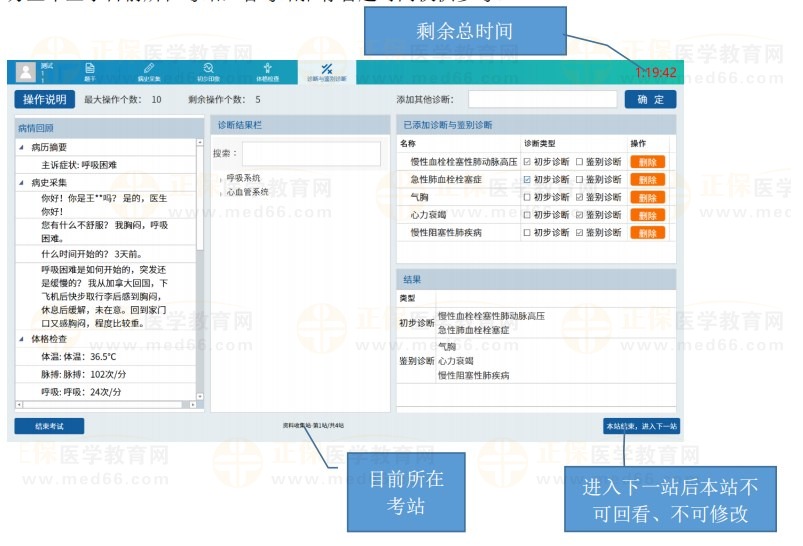Toggle 初步诊断 for 急性肺血栓栓塞症
The image size is (803, 546).
pos(527,180)
